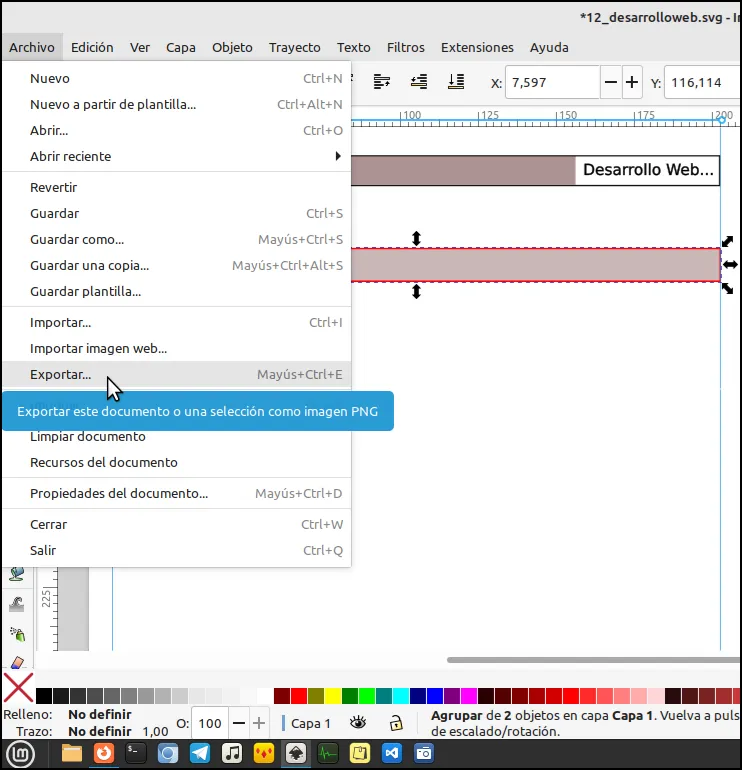This screenshot has width=742, height=770.
Task: Launch Visual Studio Code from the taskbar
Action: [392, 753]
